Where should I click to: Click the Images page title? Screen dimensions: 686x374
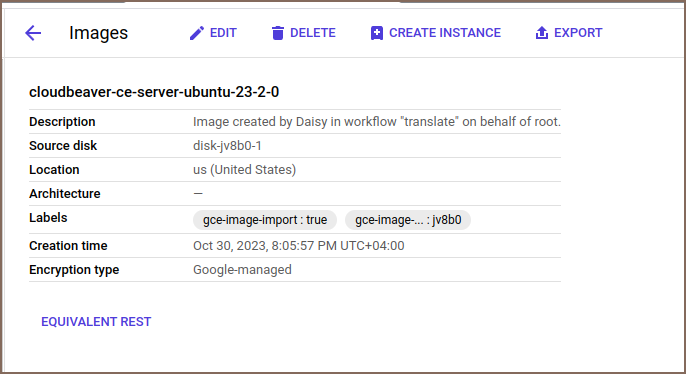point(98,33)
